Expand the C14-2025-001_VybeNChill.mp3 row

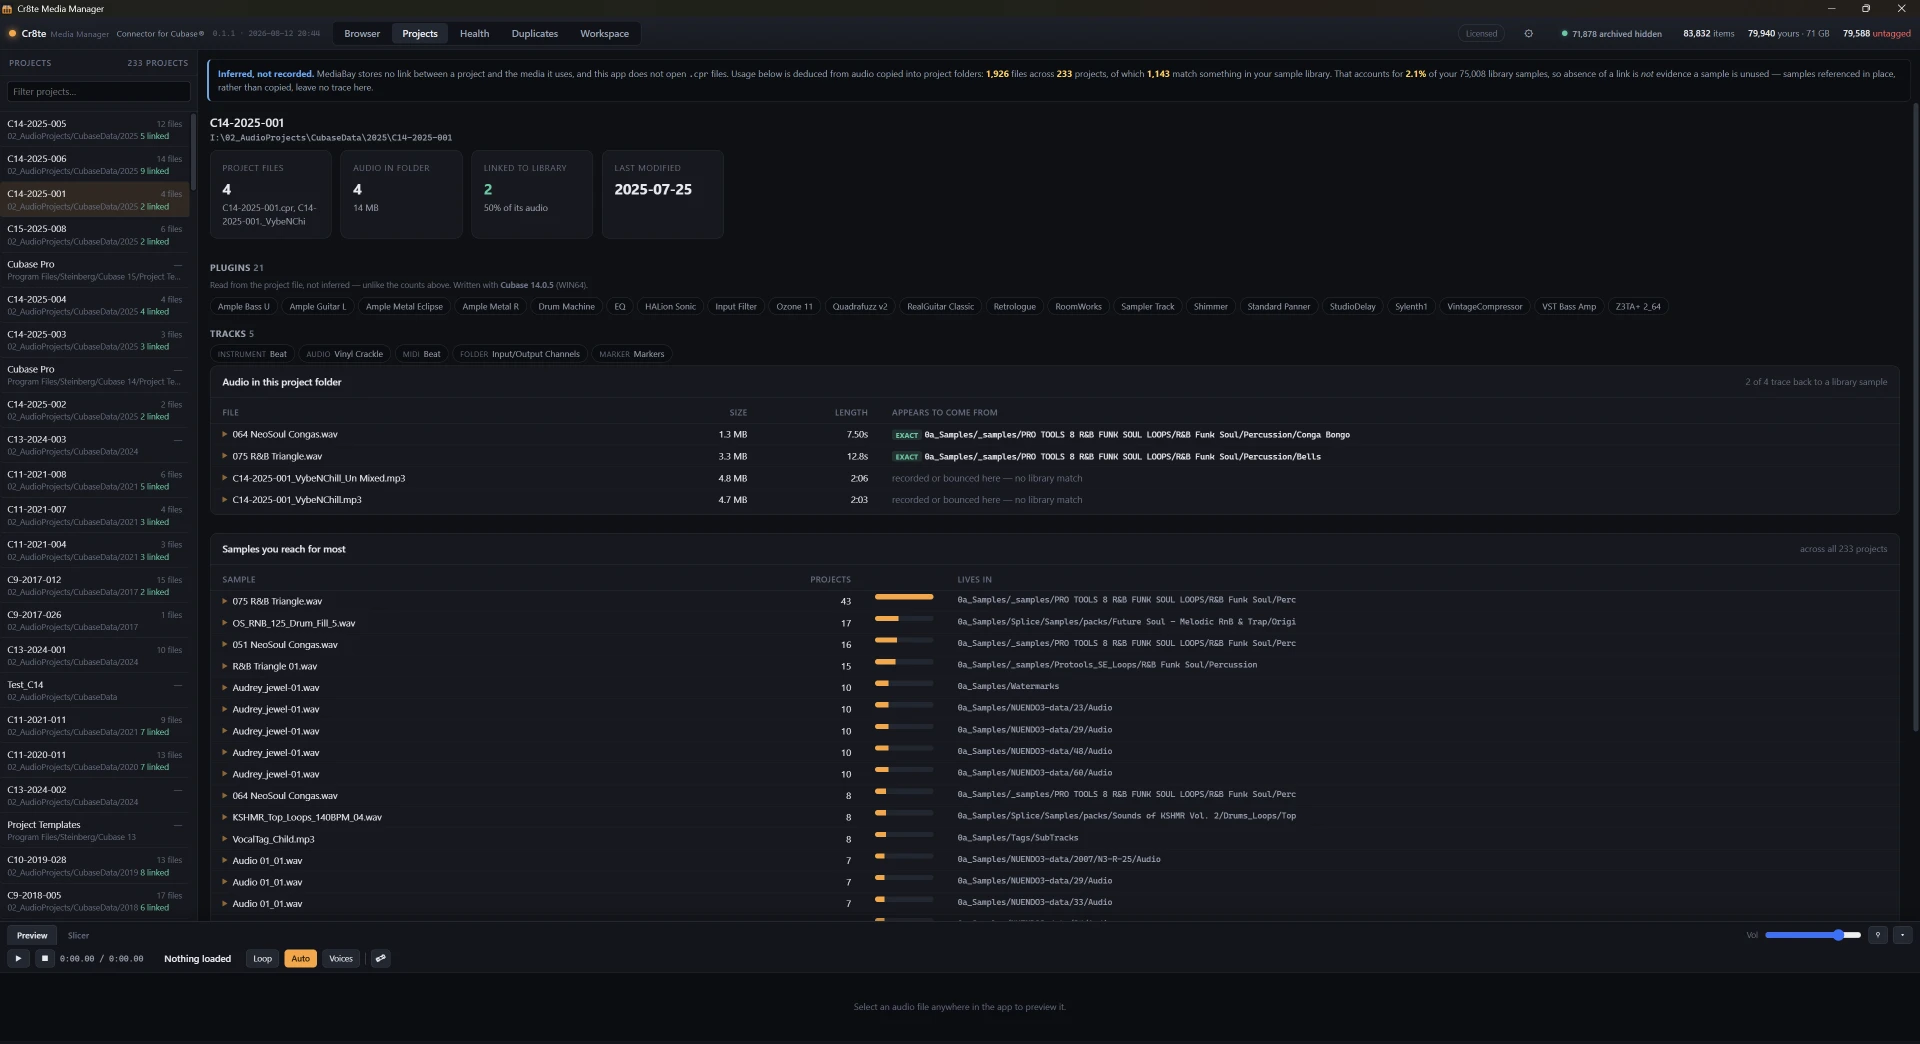[225, 499]
